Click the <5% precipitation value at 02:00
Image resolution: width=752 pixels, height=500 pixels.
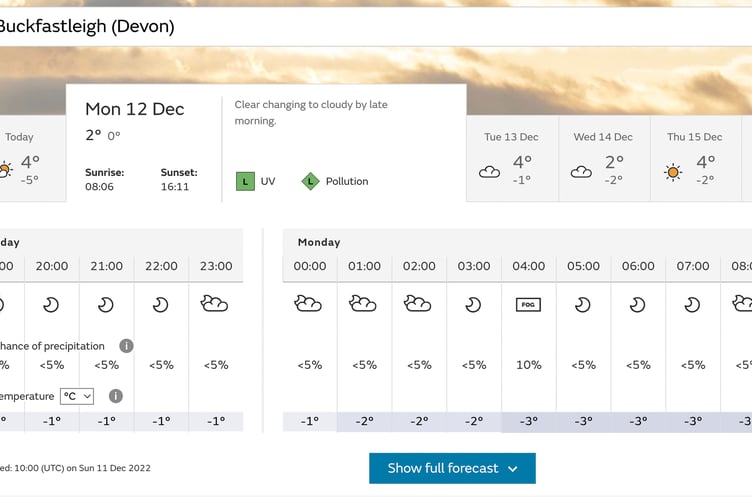[419, 365]
